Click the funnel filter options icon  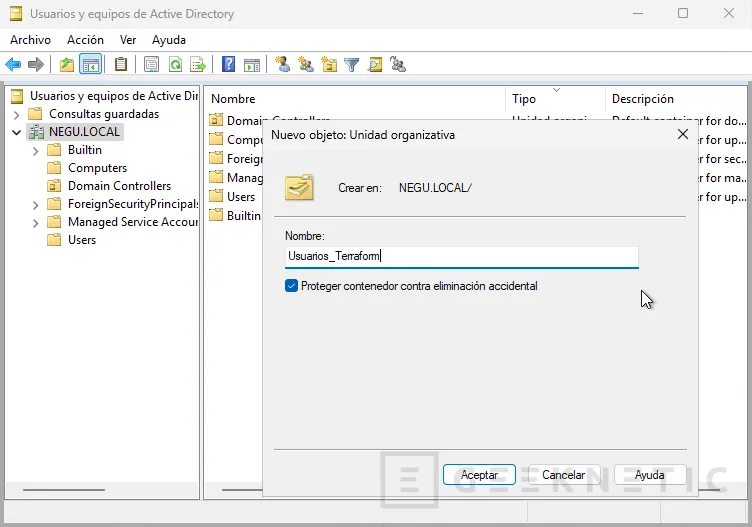pos(352,64)
